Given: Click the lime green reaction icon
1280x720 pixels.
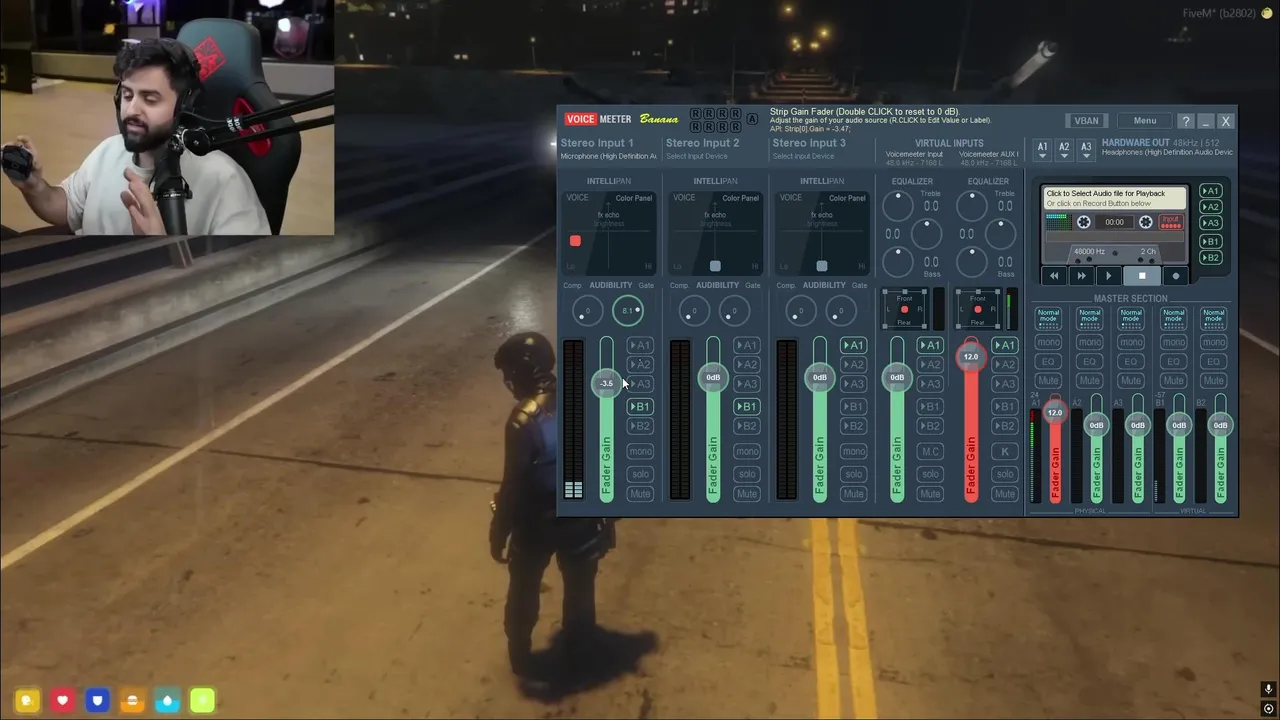Looking at the screenshot, I should point(203,701).
